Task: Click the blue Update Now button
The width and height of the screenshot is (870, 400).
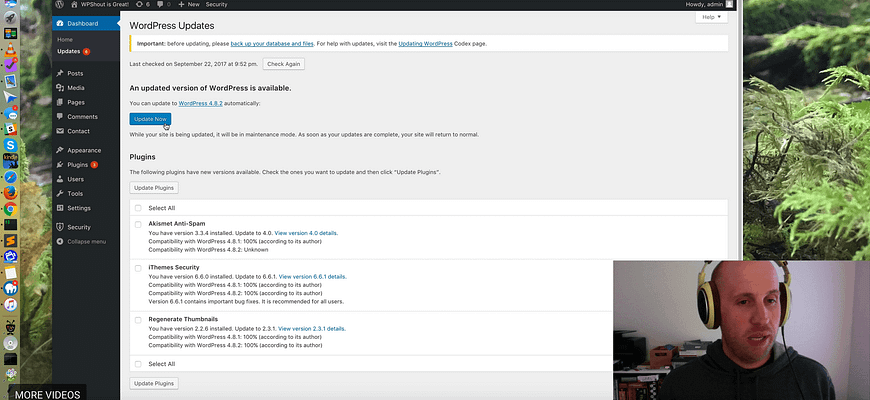Action: [150, 119]
